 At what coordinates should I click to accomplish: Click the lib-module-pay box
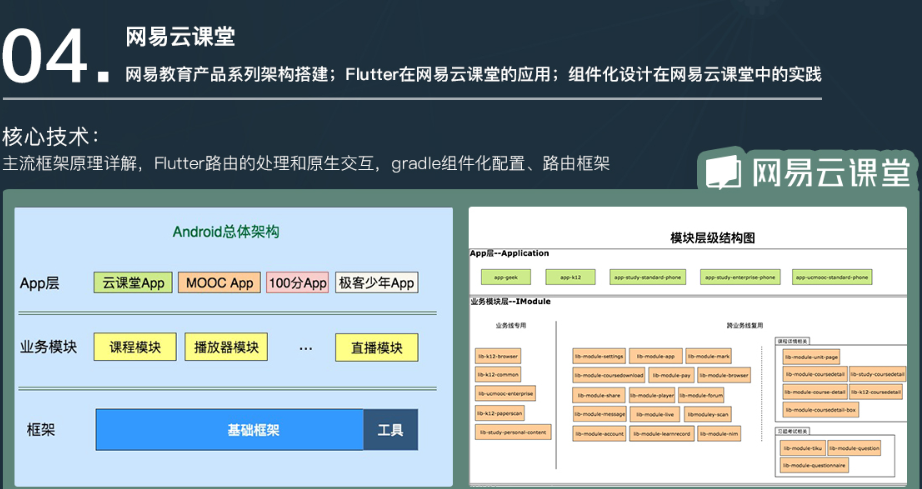click(x=672, y=375)
